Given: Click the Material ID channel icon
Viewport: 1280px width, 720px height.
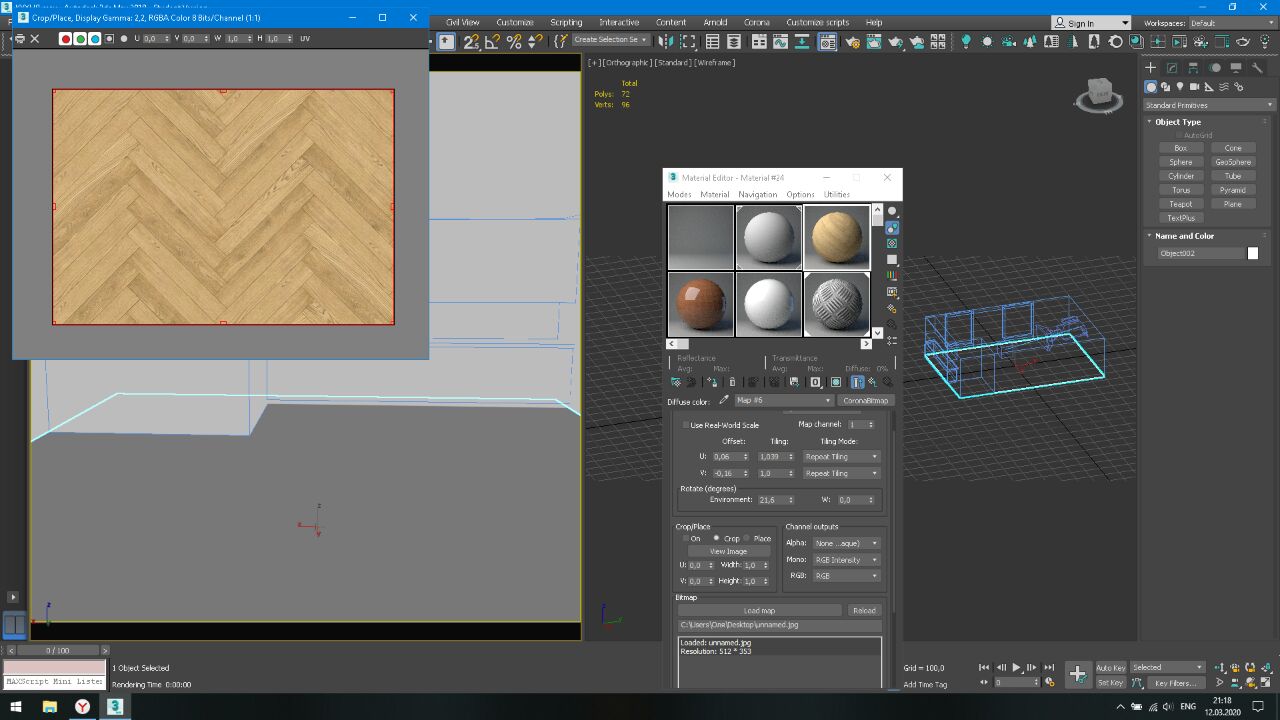Looking at the screenshot, I should tap(816, 382).
